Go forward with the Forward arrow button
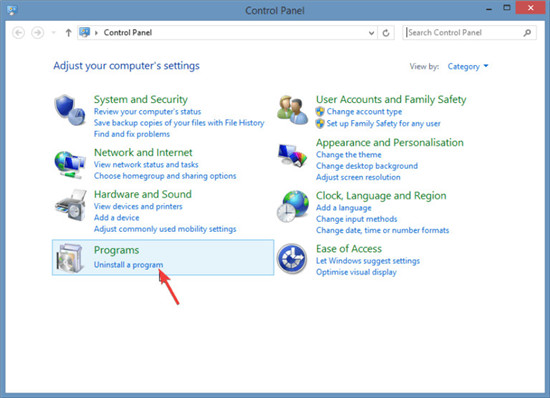The height and width of the screenshot is (398, 550). click(38, 33)
